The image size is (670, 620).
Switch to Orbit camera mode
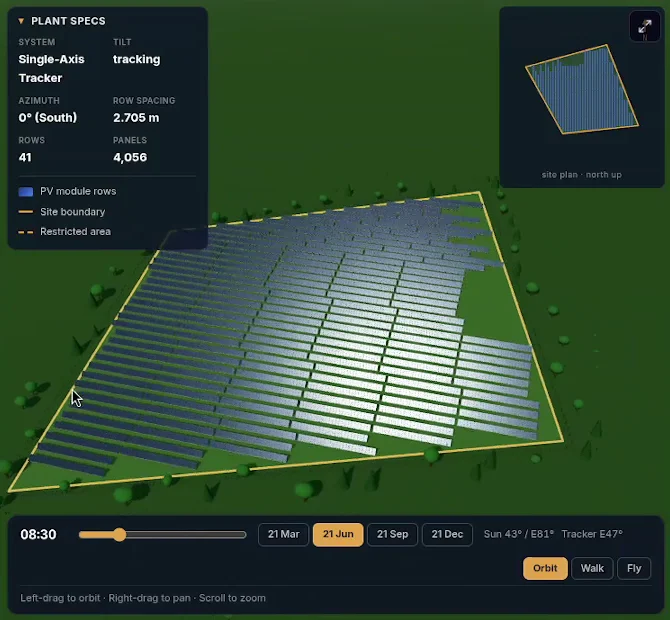click(x=545, y=568)
